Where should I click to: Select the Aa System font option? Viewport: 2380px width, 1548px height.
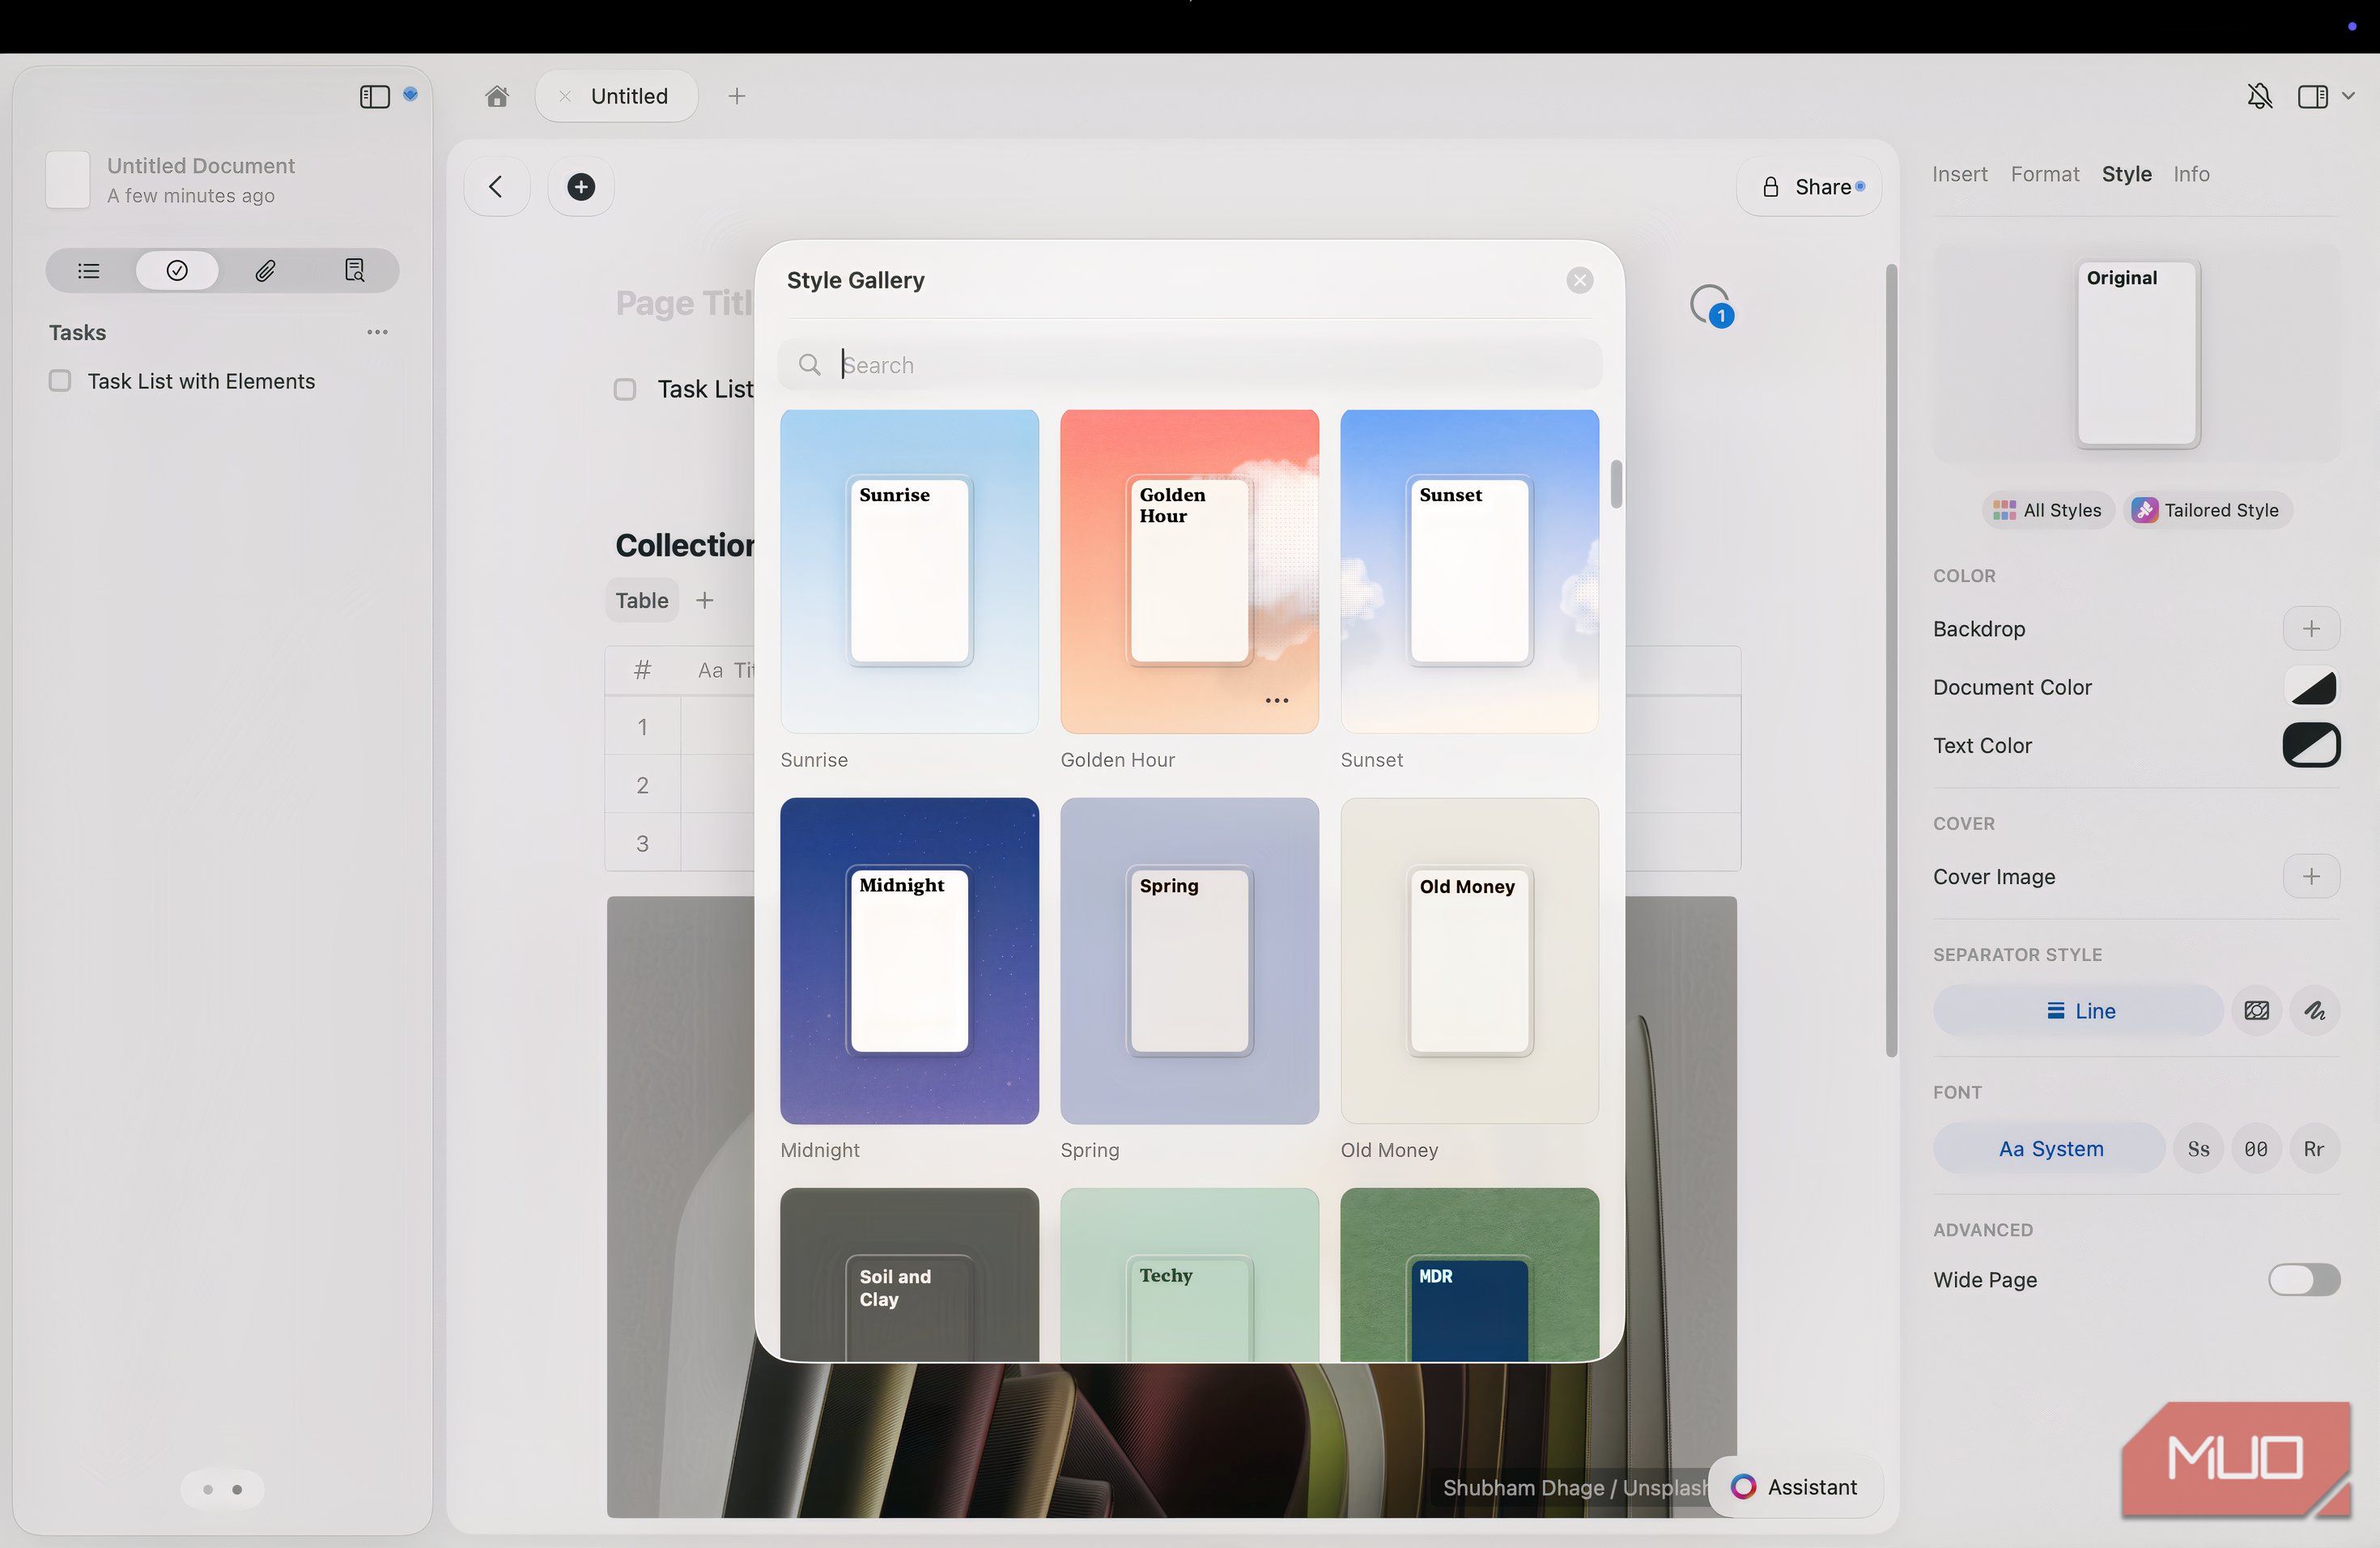tap(2049, 1149)
